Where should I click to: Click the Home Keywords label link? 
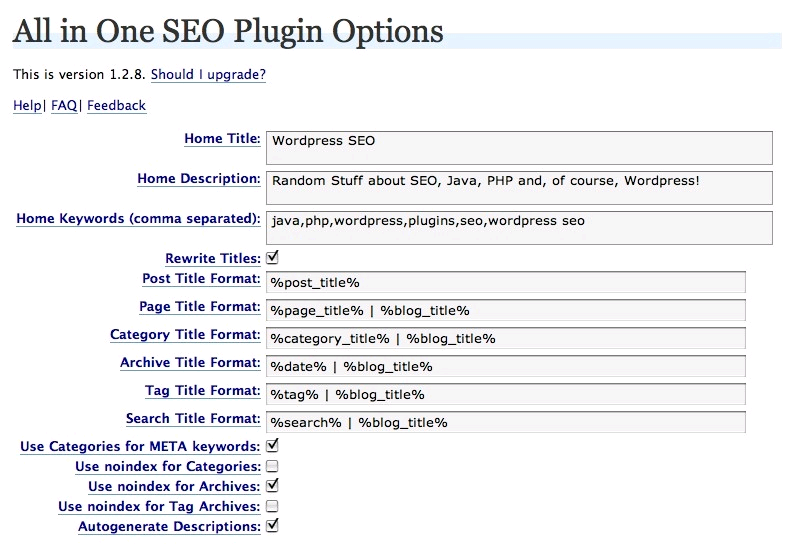point(138,218)
